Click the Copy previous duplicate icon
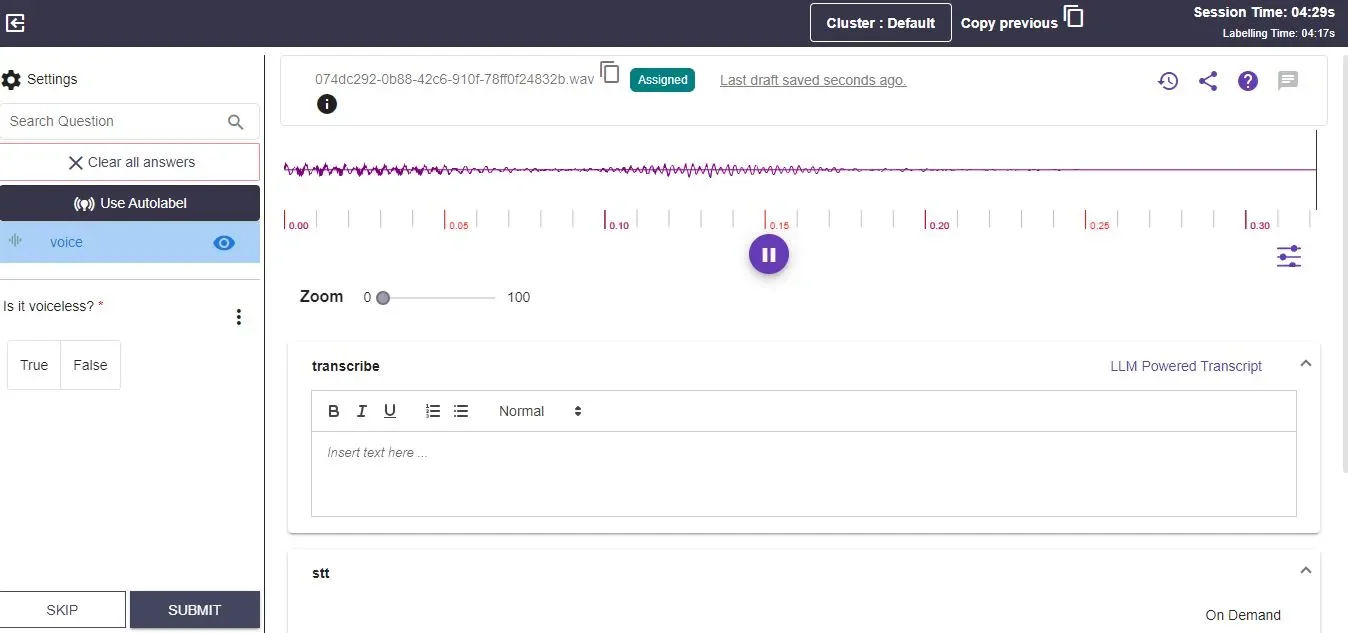 point(1073,17)
